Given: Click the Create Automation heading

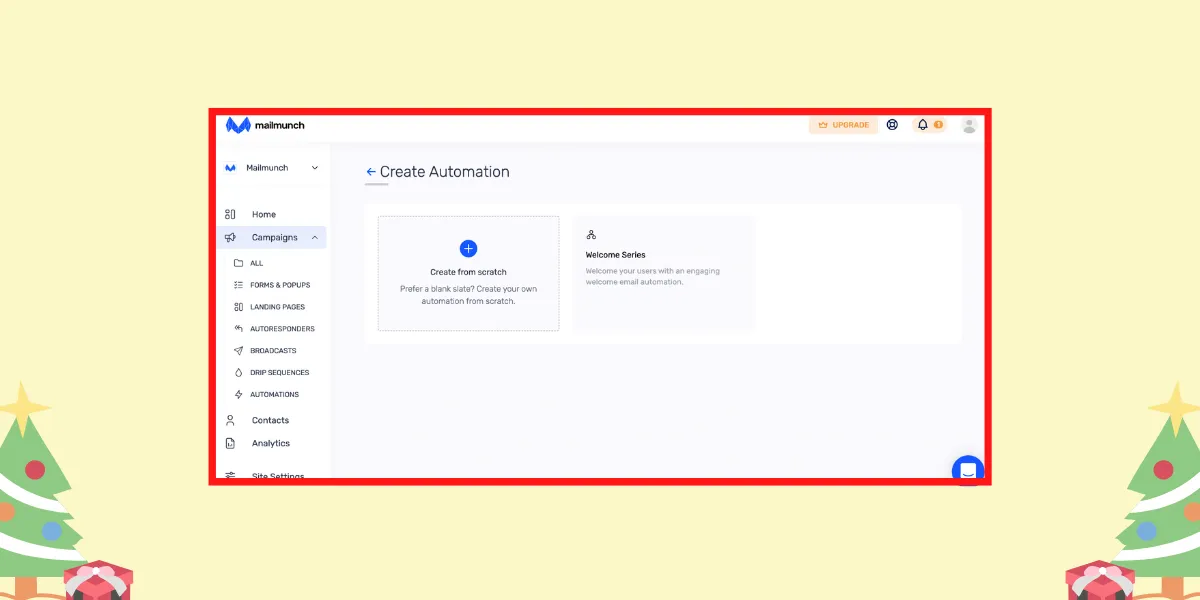Looking at the screenshot, I should [x=445, y=172].
